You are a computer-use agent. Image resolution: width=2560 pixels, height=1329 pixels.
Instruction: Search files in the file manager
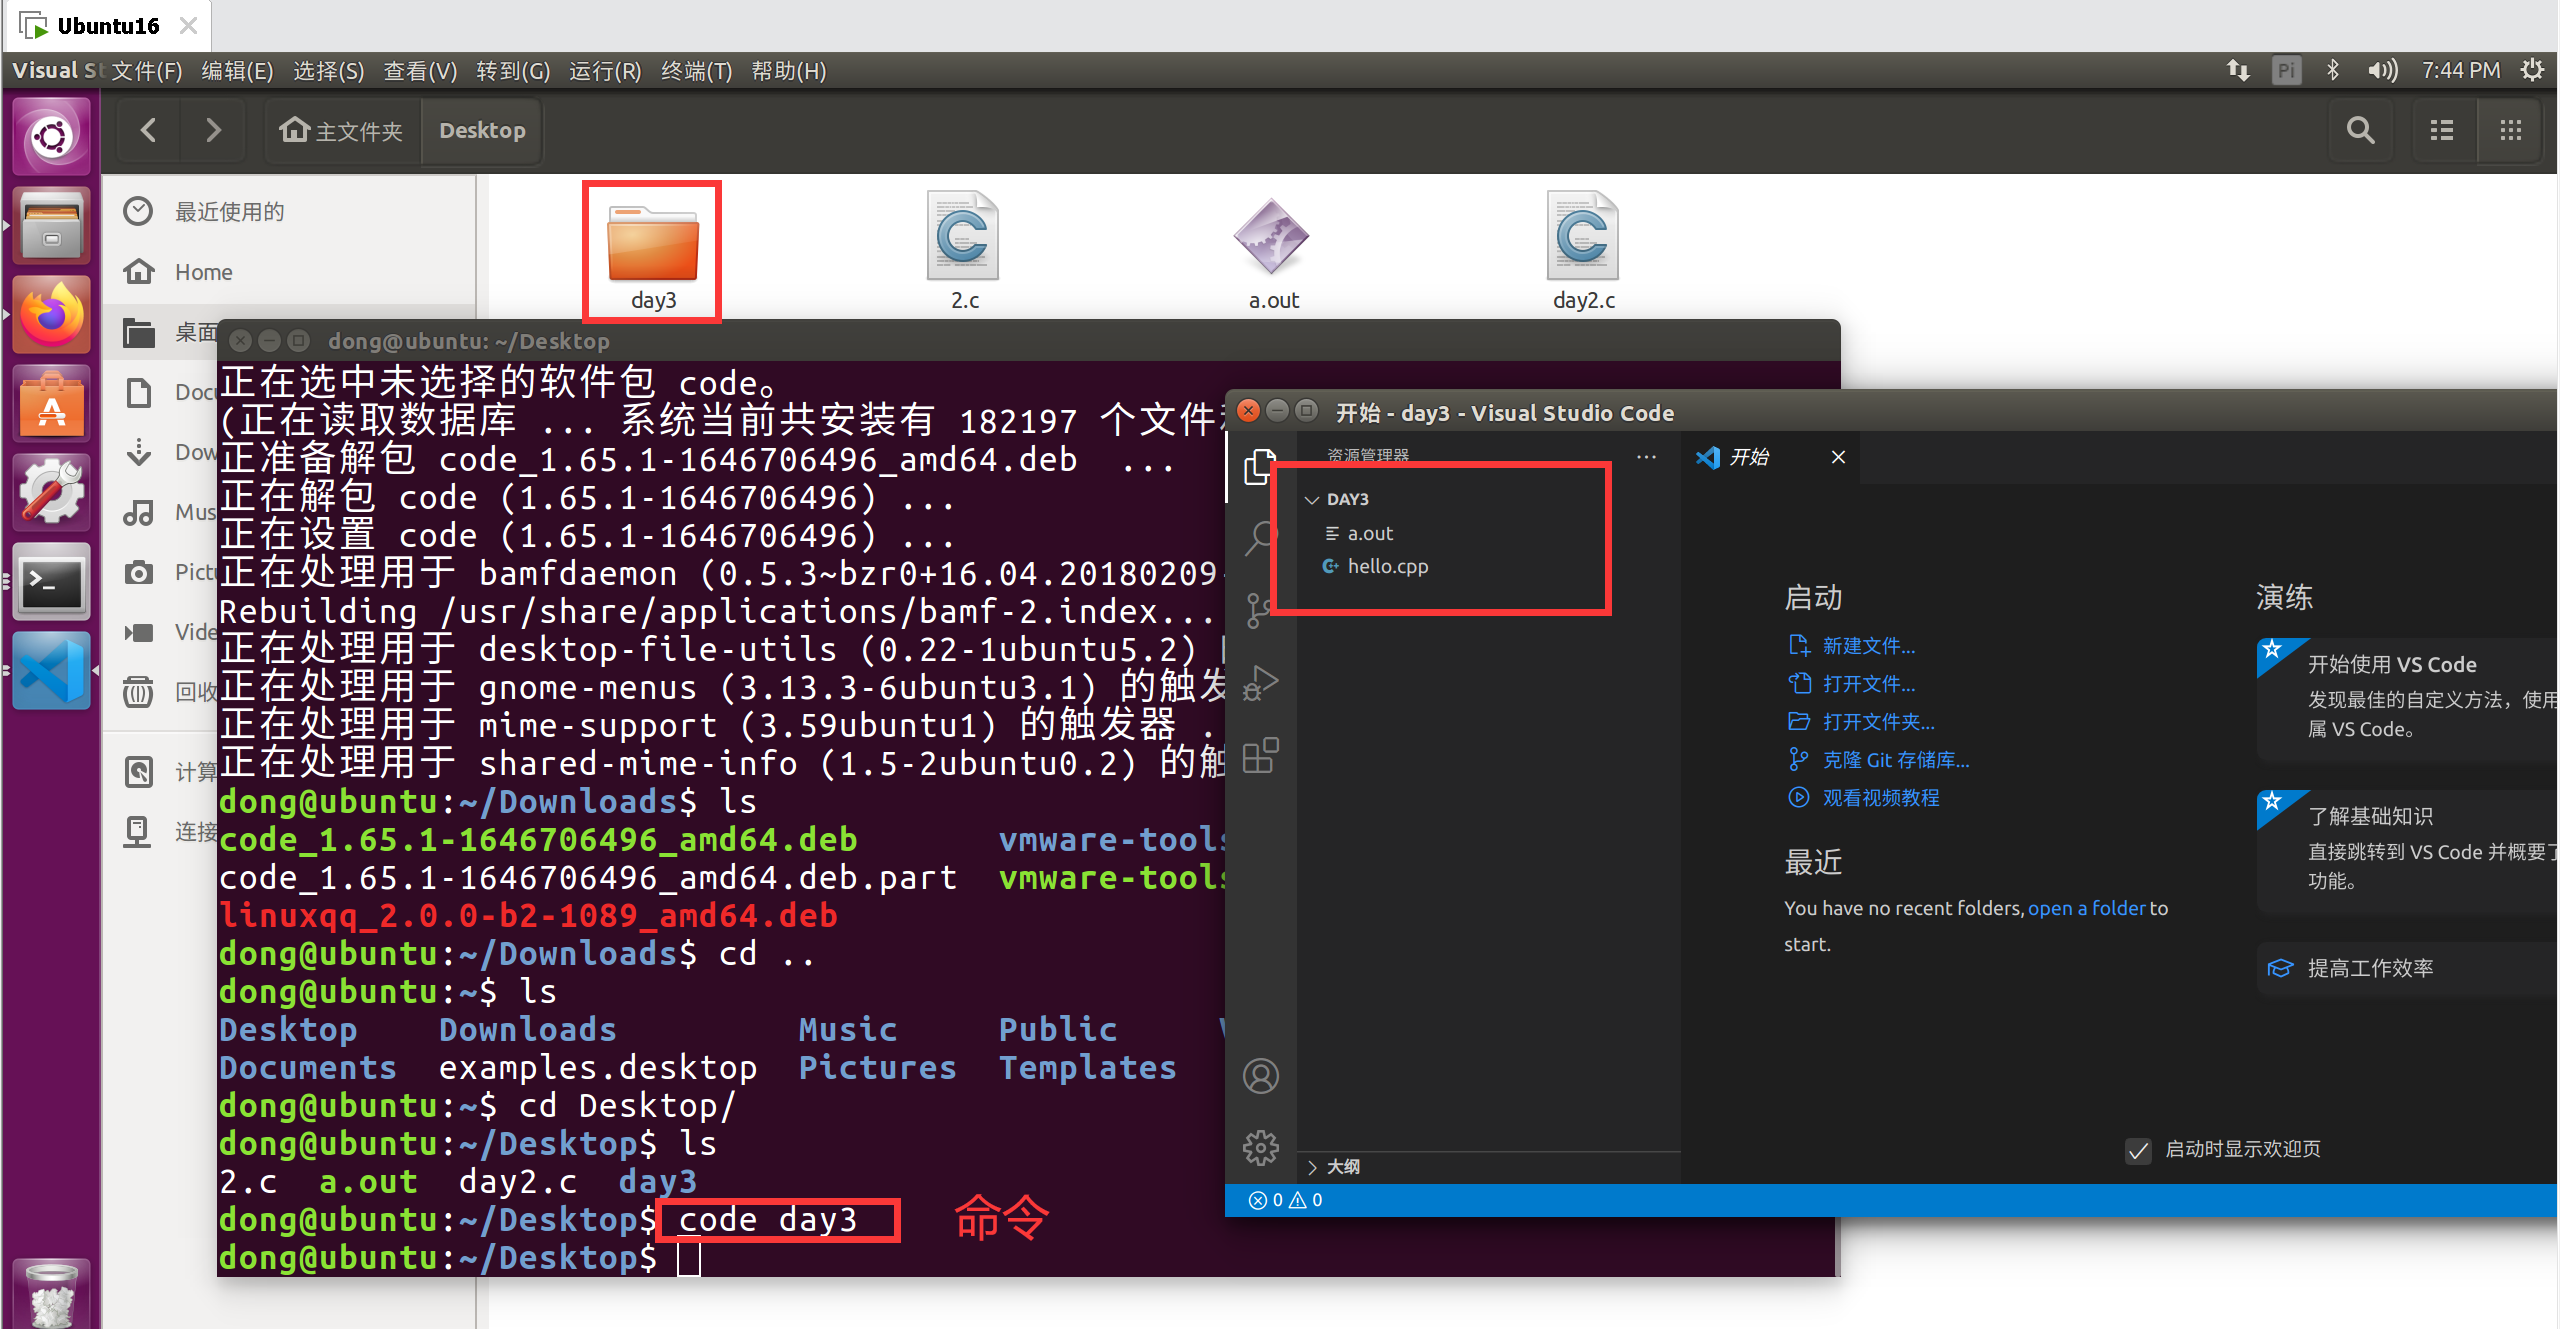[x=2360, y=130]
